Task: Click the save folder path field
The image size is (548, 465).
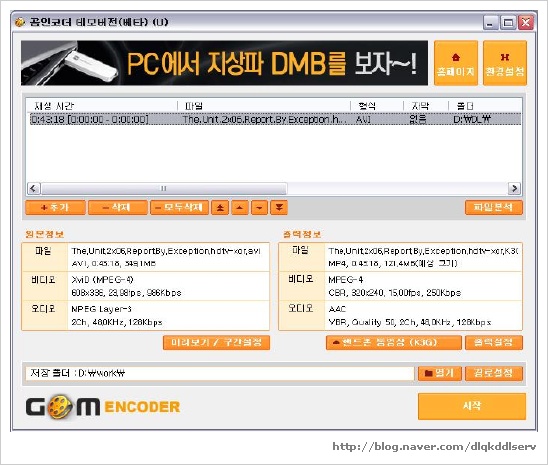Action: (220, 373)
